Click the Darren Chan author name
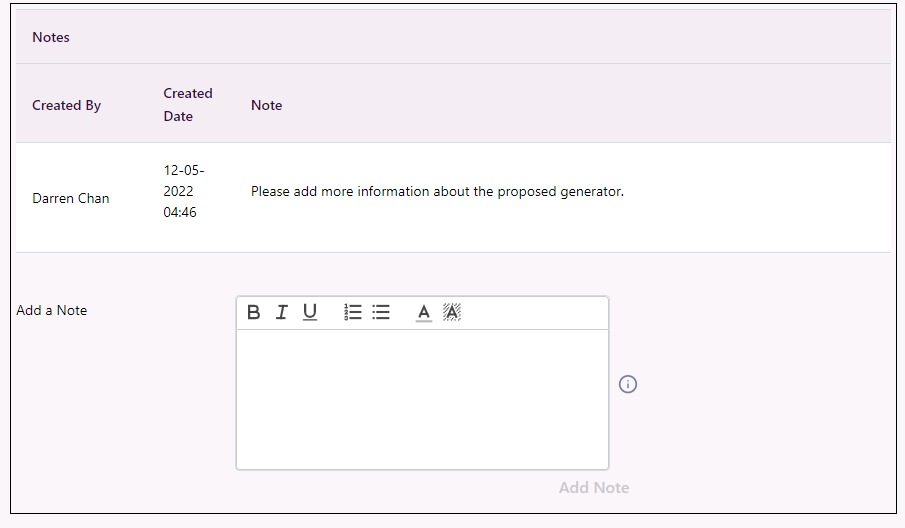 (x=70, y=198)
